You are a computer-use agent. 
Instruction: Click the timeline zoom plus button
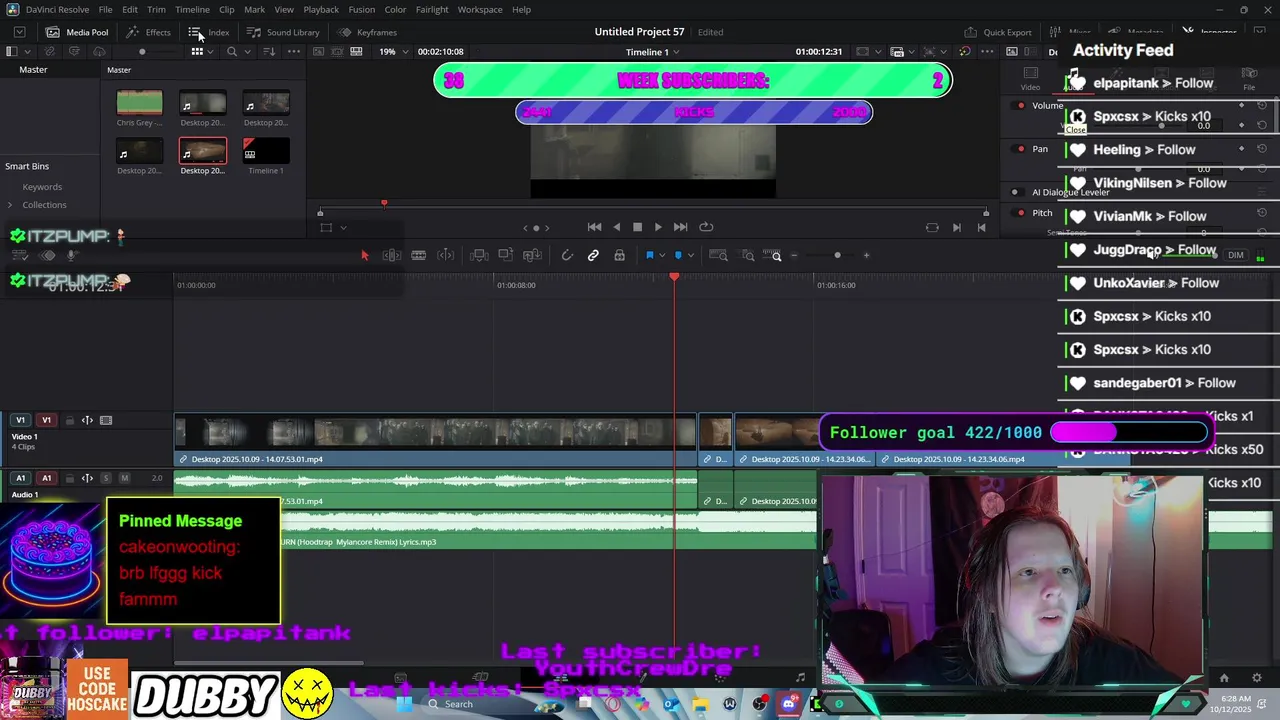click(867, 256)
